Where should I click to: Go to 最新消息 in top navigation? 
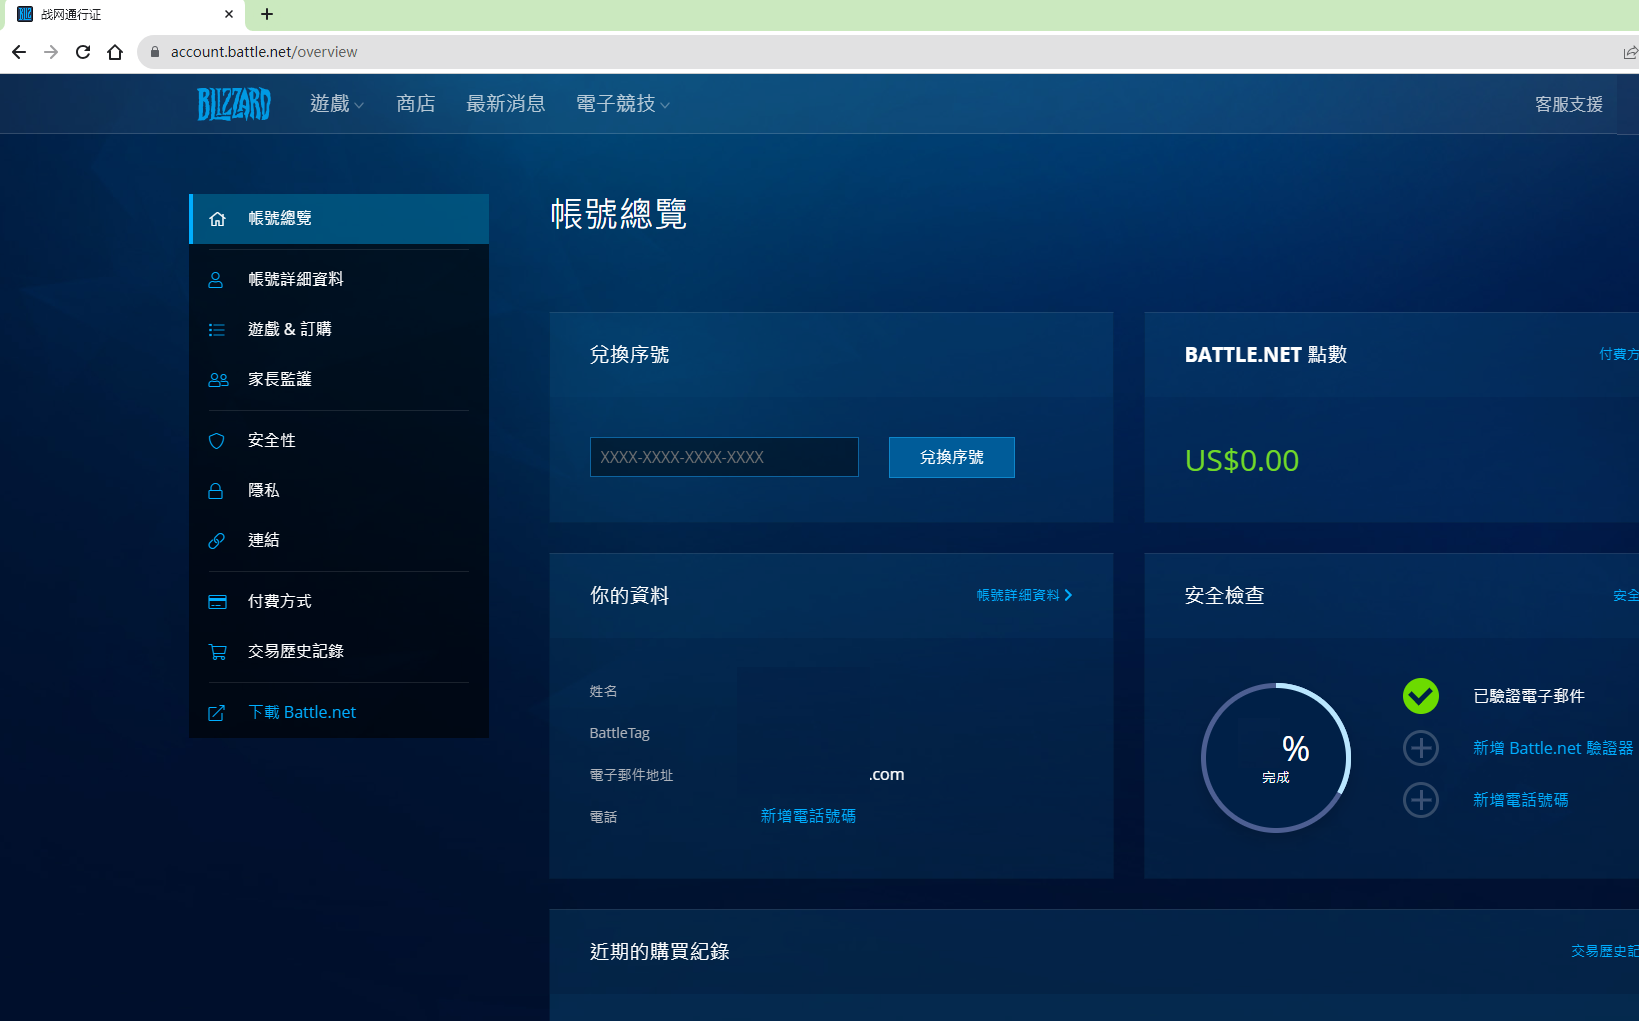point(505,104)
